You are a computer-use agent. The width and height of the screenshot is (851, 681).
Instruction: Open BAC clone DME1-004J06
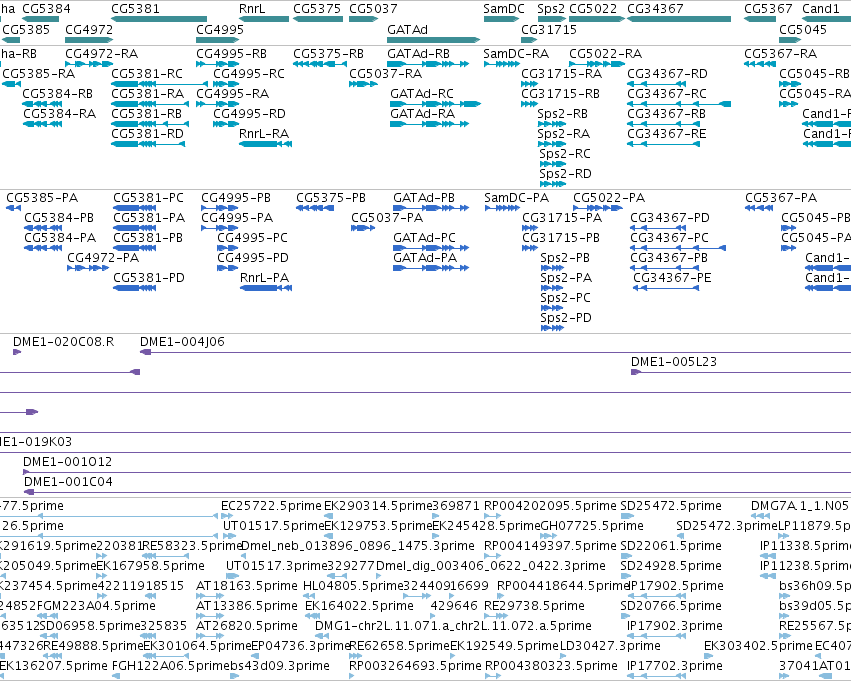182,342
